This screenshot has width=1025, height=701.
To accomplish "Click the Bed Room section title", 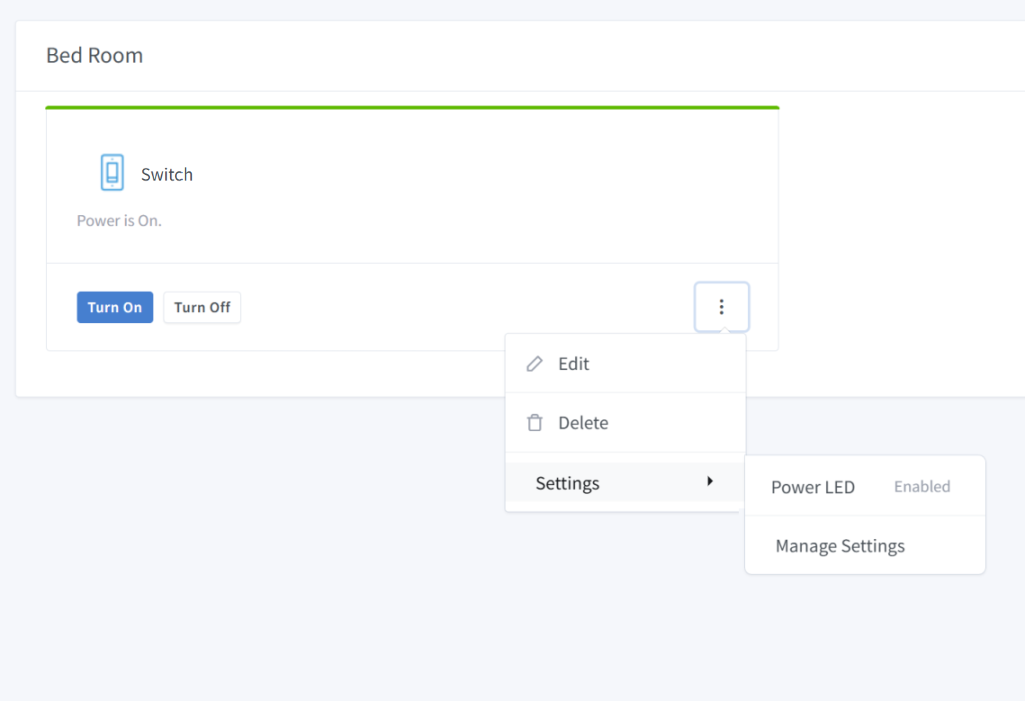I will click(94, 55).
